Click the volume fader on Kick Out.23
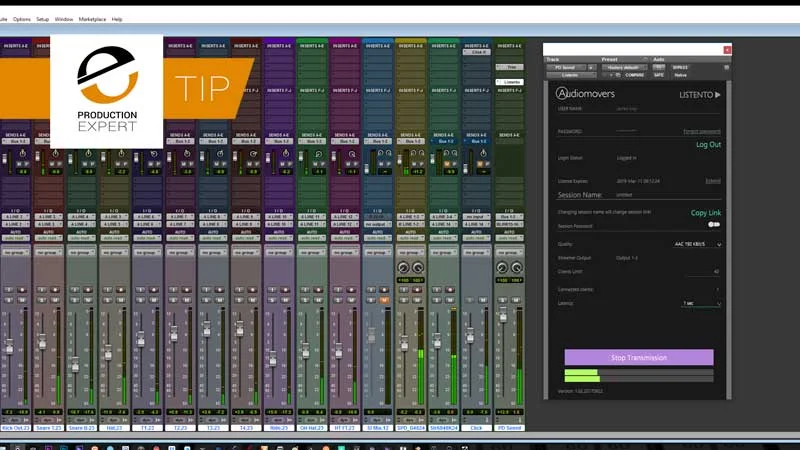This screenshot has width=800, height=450. pyautogui.click(x=9, y=347)
